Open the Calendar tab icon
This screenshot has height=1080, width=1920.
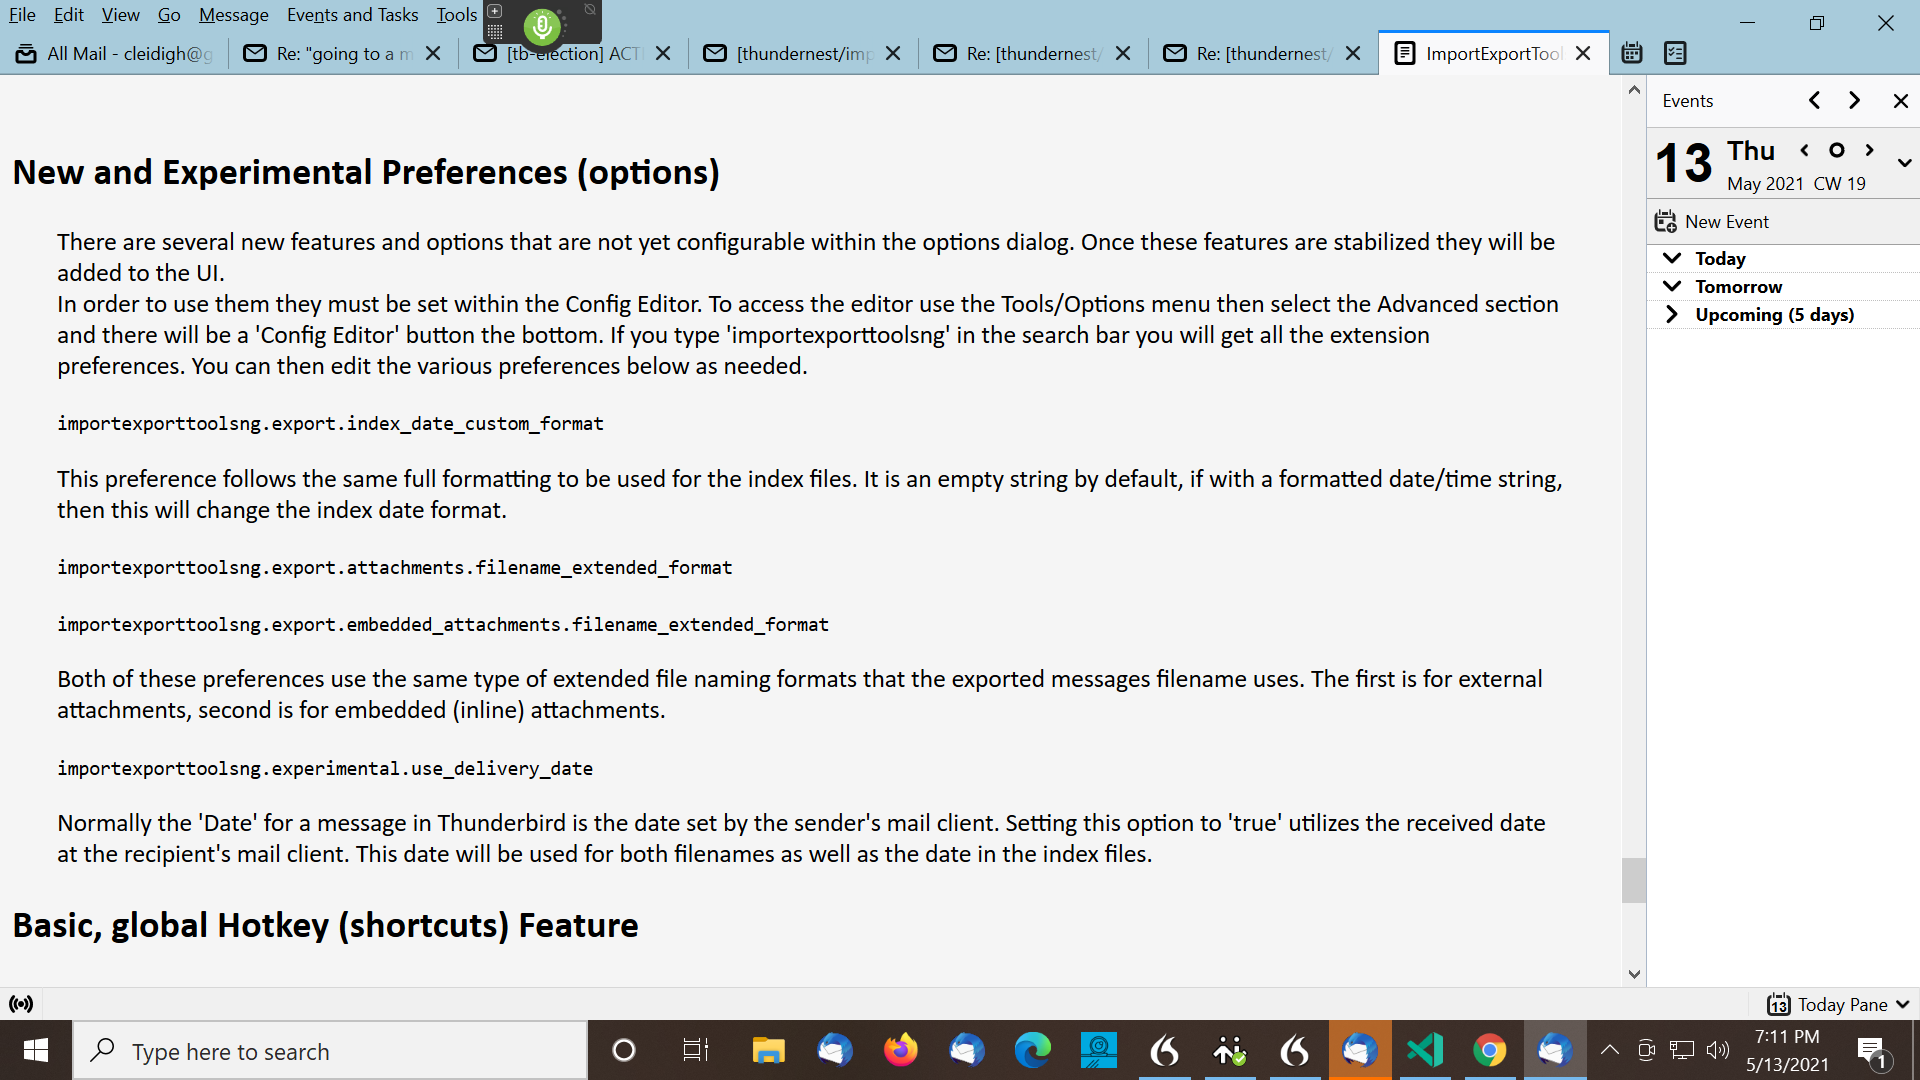(x=1632, y=53)
